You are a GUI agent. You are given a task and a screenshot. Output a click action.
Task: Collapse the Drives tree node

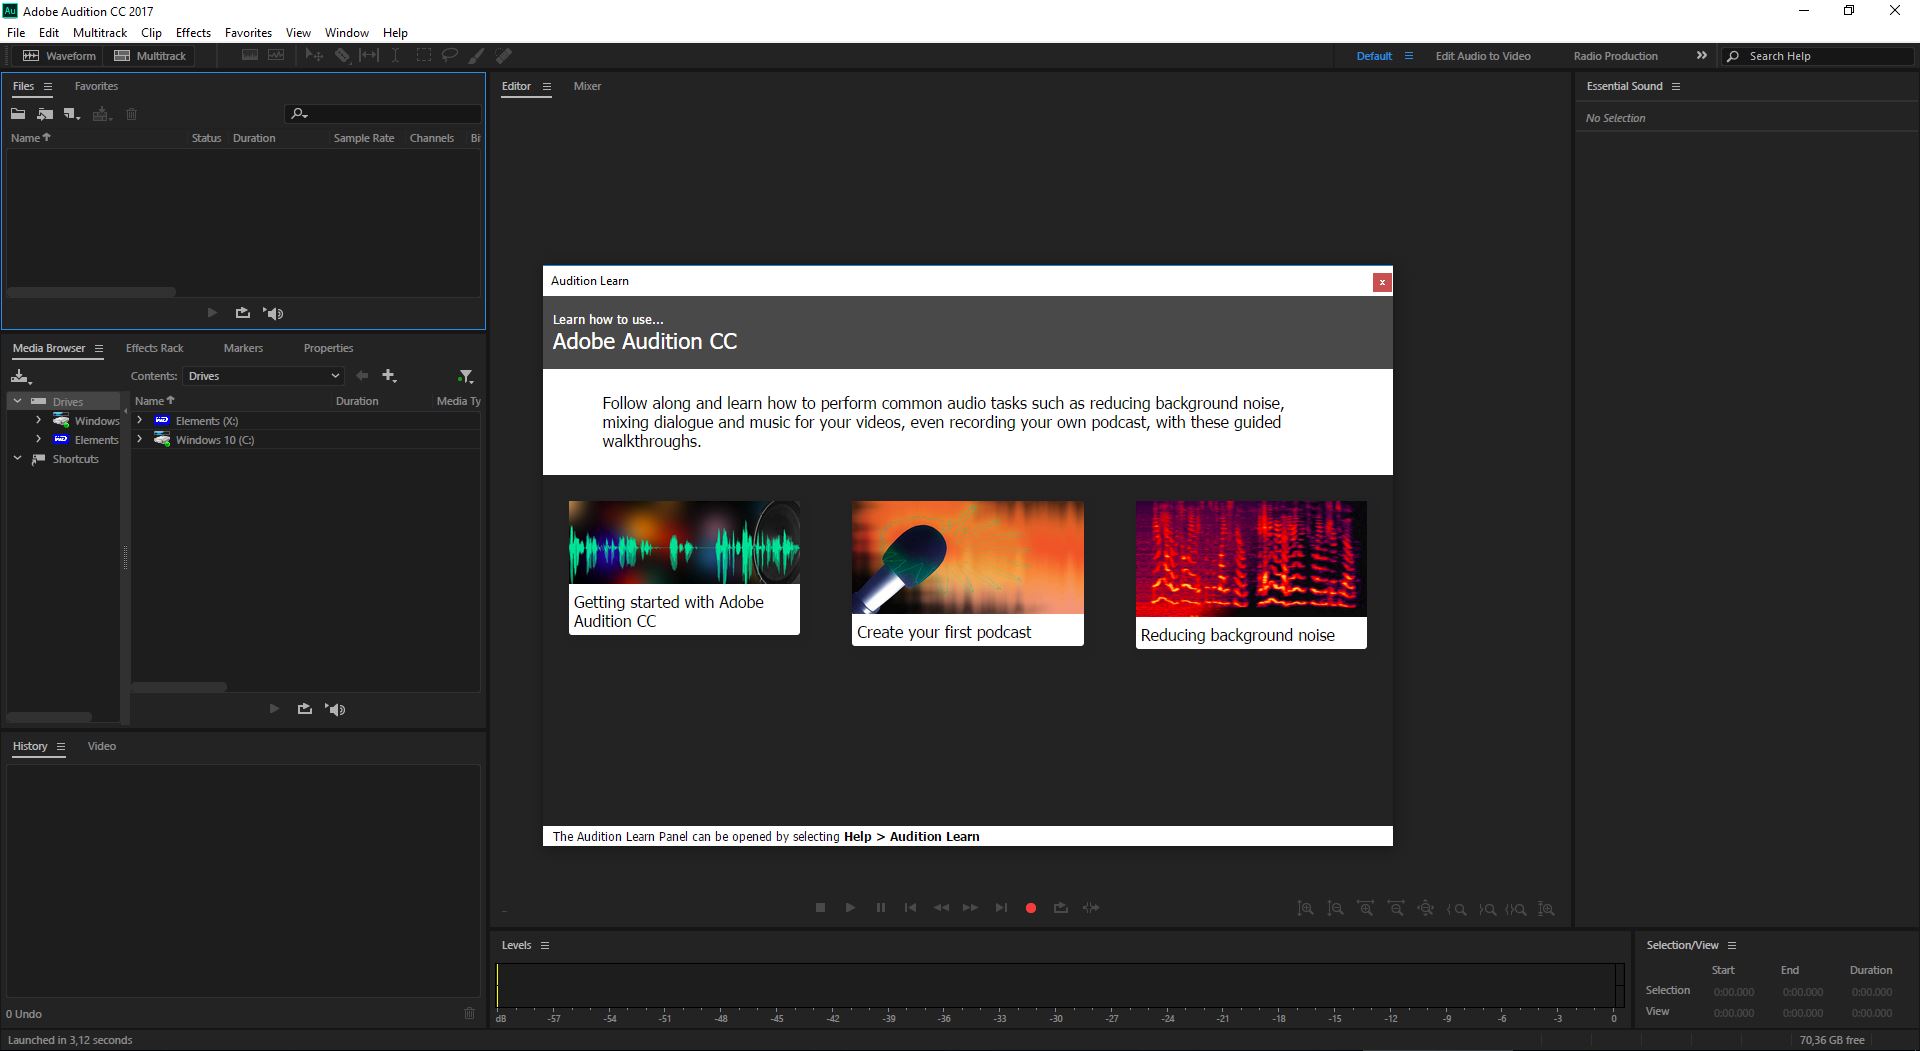point(17,401)
